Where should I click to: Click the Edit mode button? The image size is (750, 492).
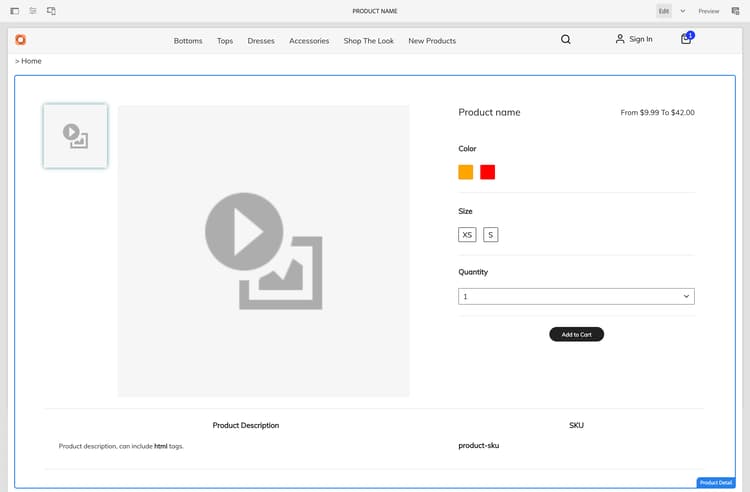point(663,11)
